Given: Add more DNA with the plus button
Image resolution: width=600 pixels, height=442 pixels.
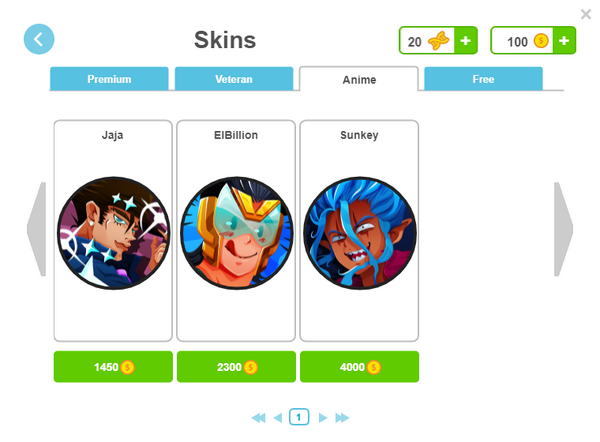Looking at the screenshot, I should click(465, 41).
